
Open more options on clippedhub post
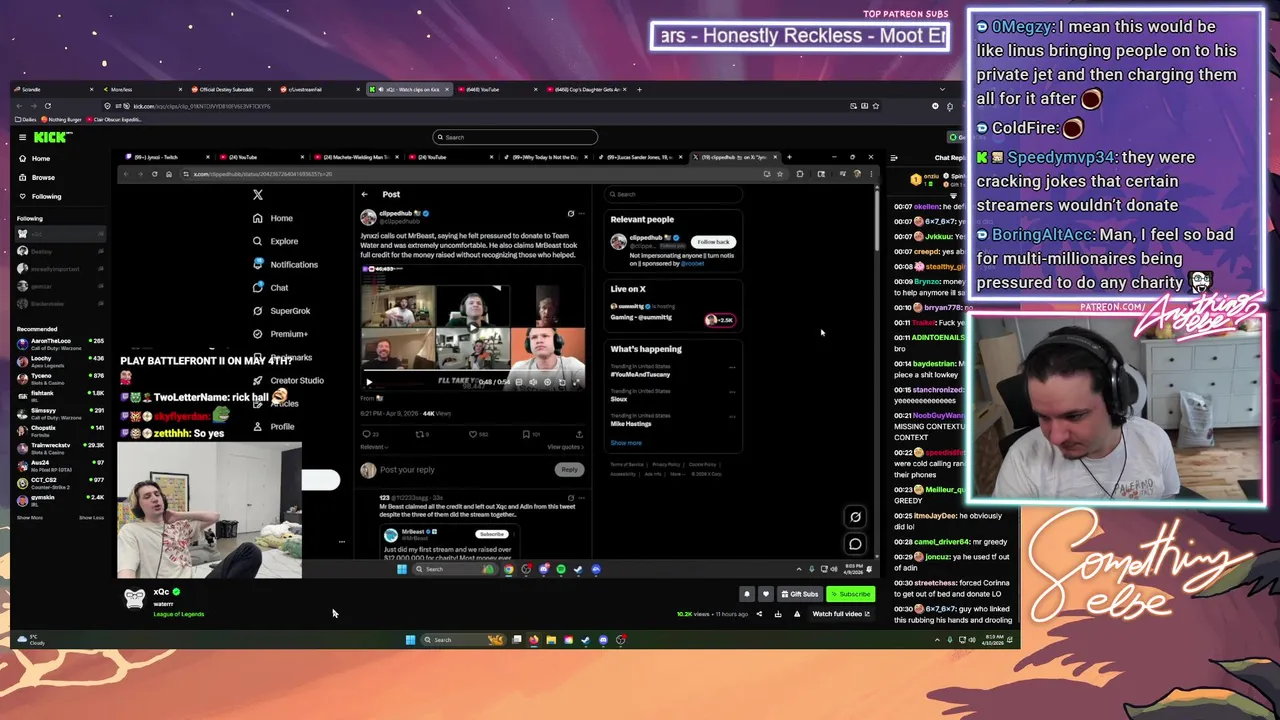[583, 213]
